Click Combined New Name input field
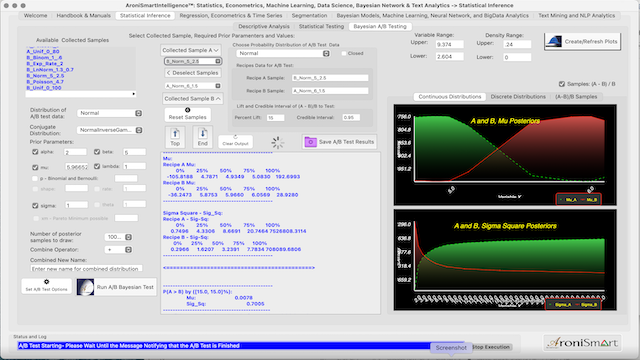The width and height of the screenshot is (640, 360). (86, 269)
